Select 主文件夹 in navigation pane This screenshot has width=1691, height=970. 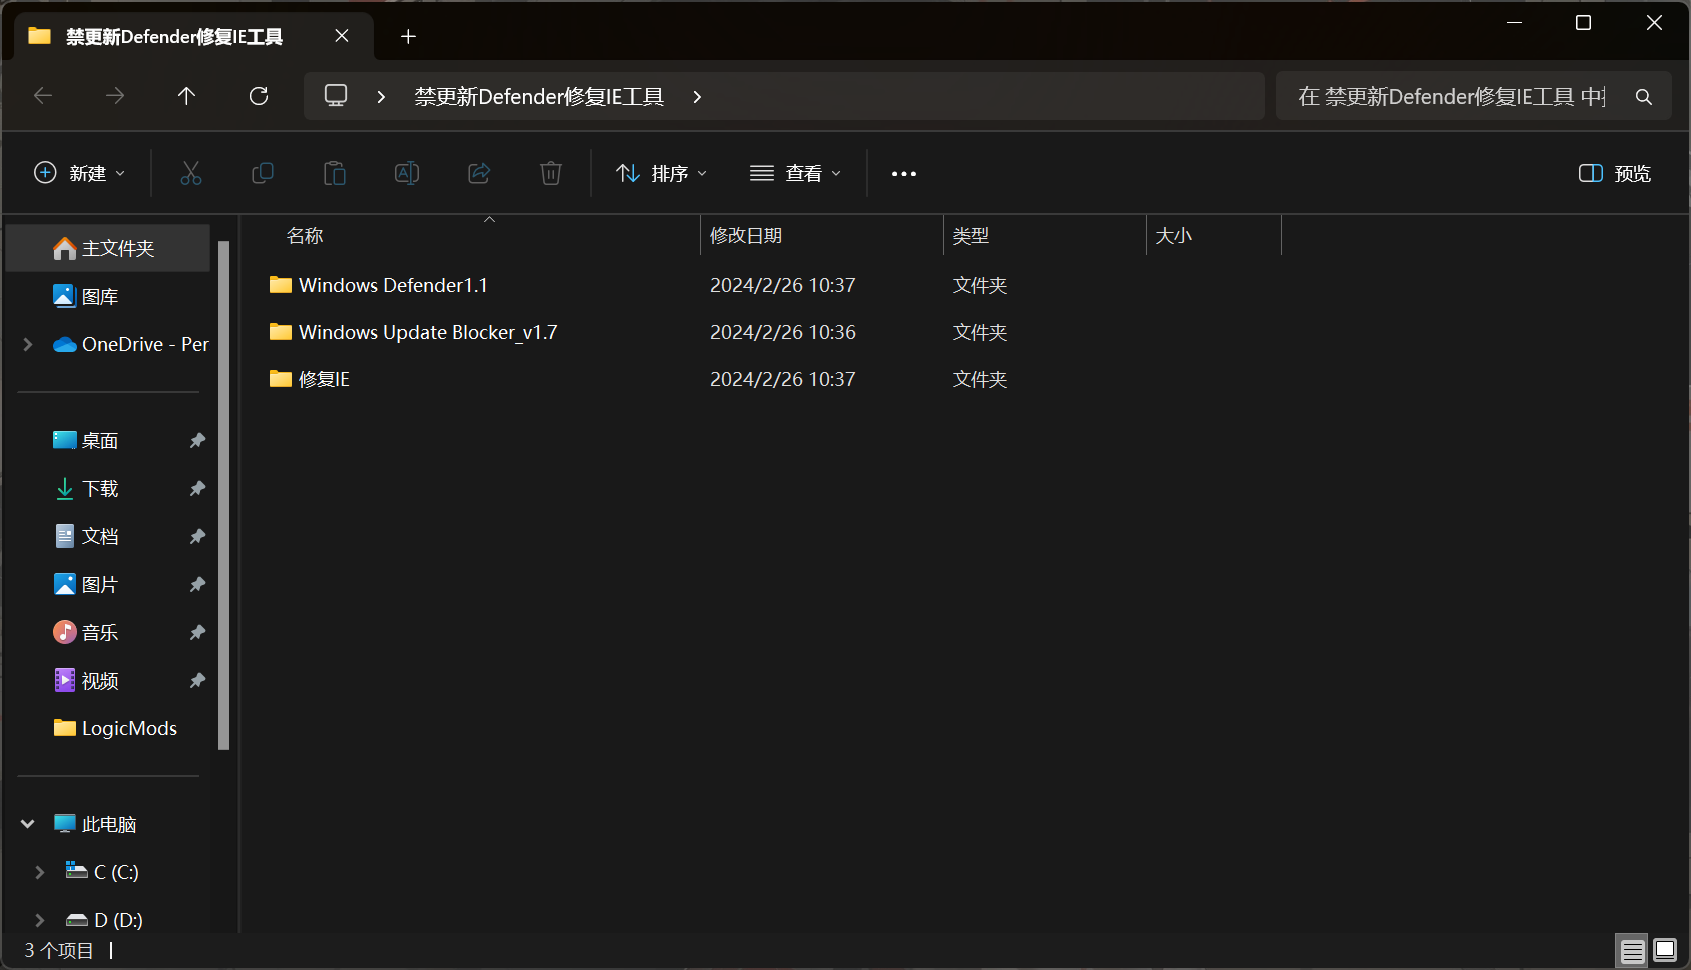[x=108, y=248]
